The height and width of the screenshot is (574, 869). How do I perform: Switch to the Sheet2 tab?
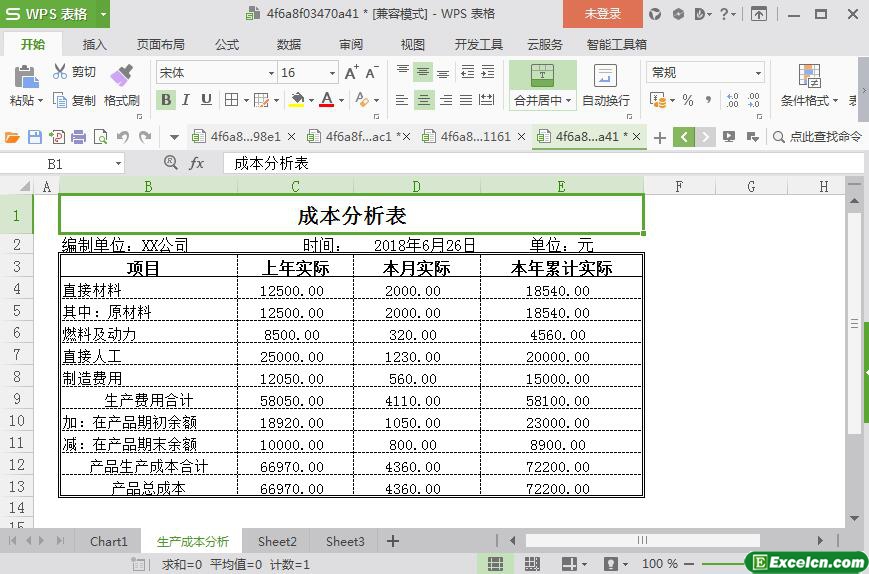(x=277, y=541)
